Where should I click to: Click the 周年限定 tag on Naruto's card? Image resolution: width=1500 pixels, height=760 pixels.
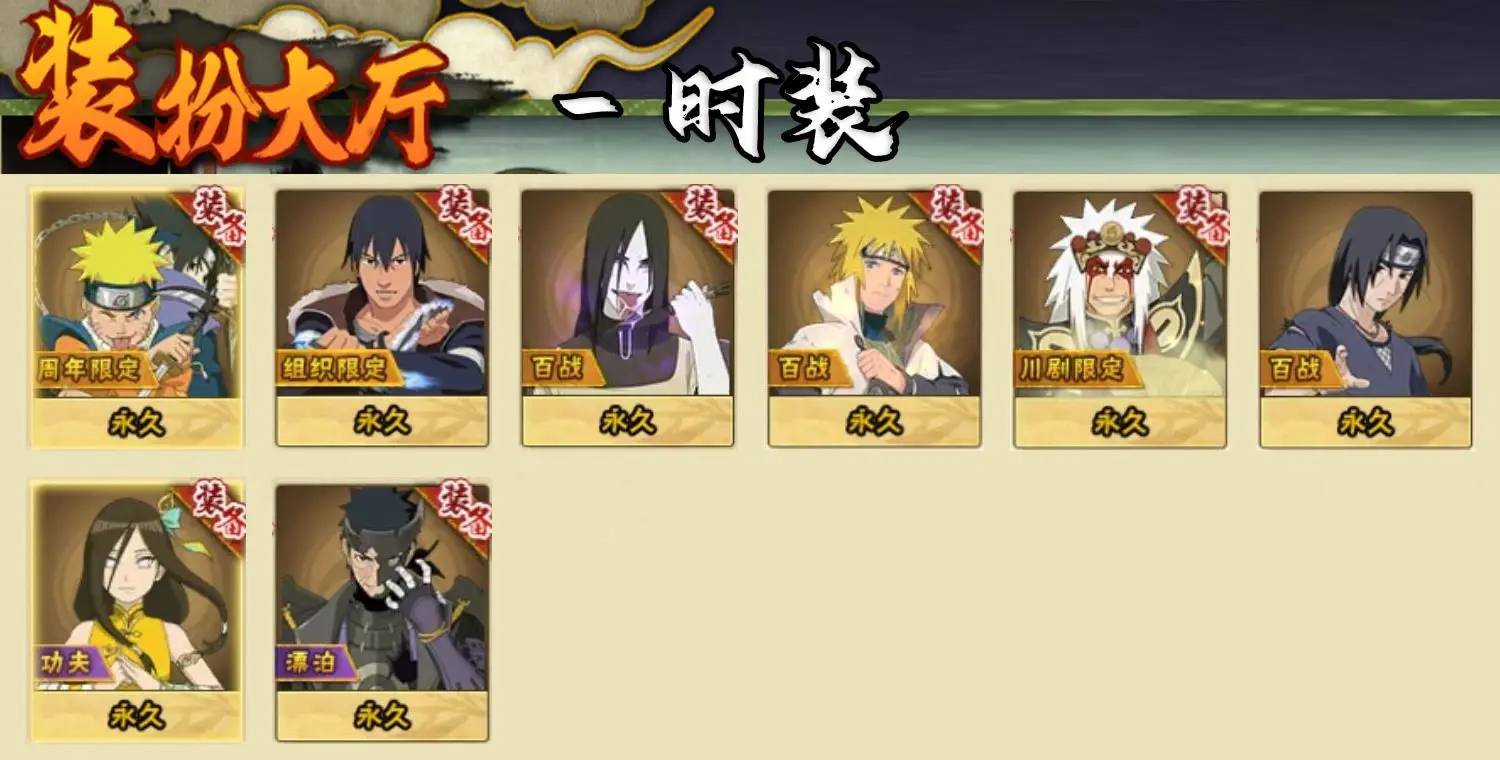pyautogui.click(x=92, y=368)
